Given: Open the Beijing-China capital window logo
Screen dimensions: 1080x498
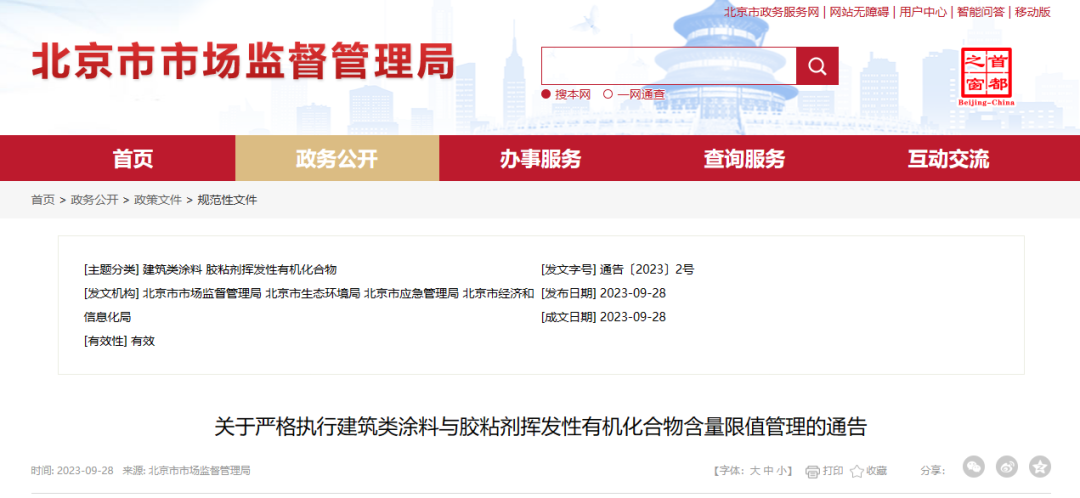Looking at the screenshot, I should click(x=986, y=77).
